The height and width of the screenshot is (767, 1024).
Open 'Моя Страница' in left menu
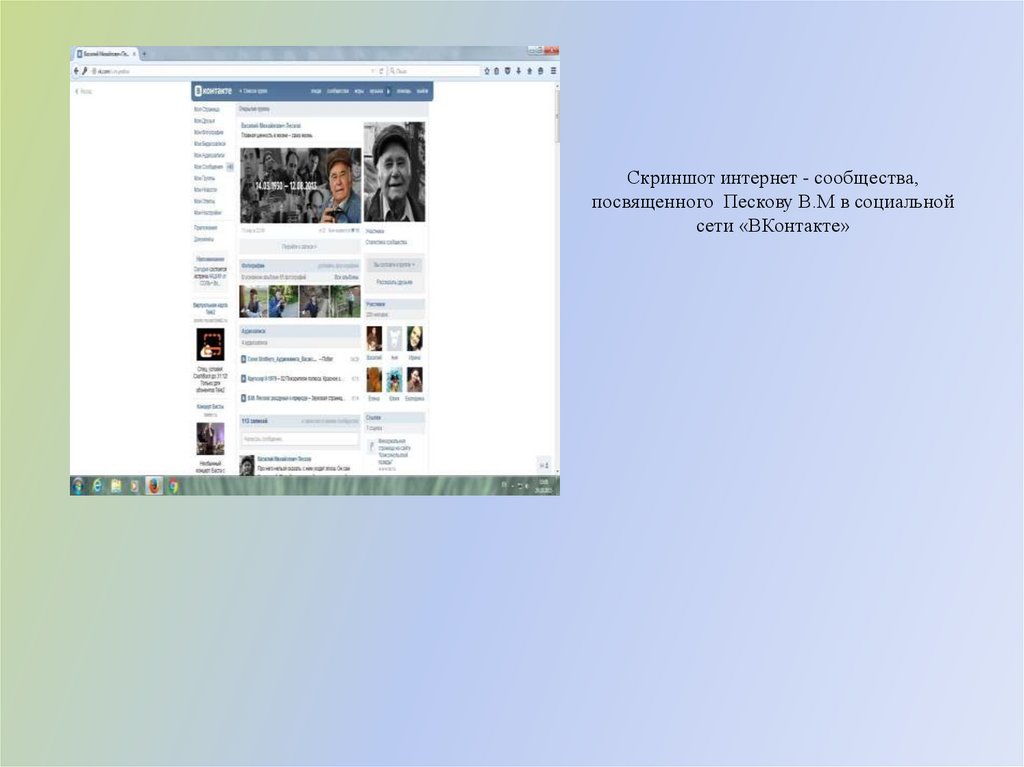tap(206, 110)
